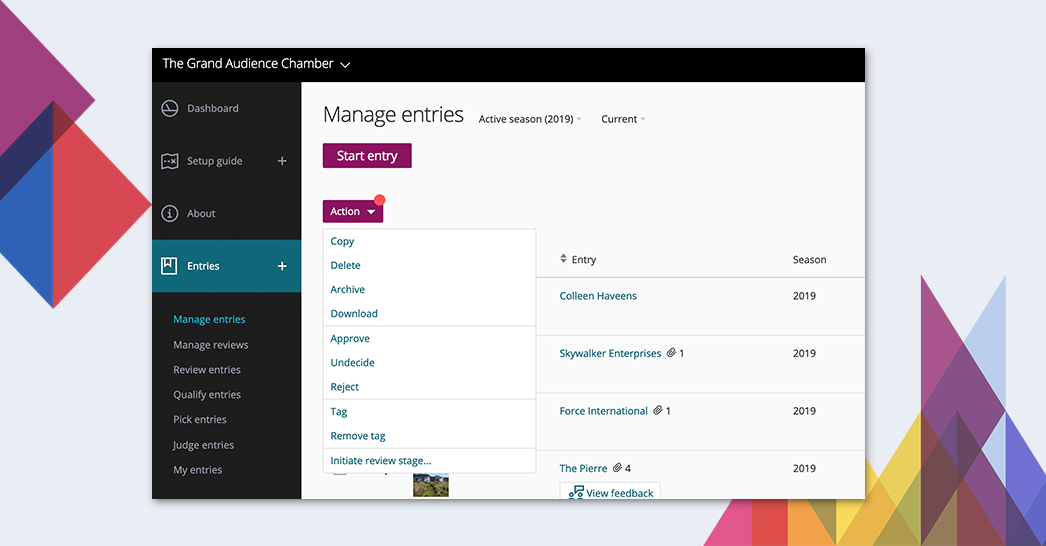1046x546 pixels.
Task: Click the Dashboard gauge icon
Action: (169, 108)
